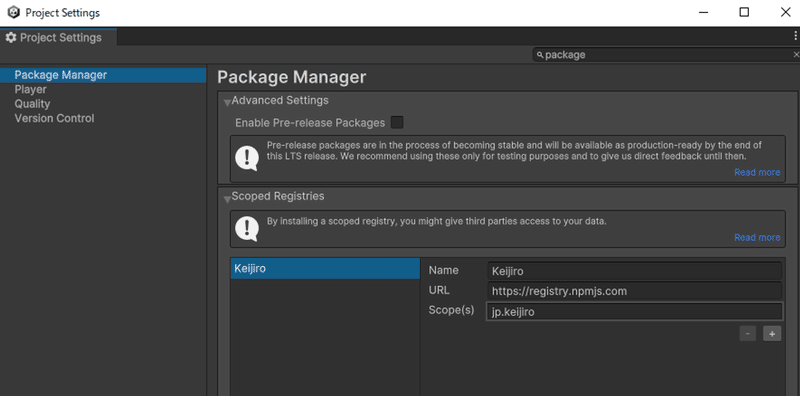Clear the package search text
Screen dimensions: 800x396
tap(796, 55)
